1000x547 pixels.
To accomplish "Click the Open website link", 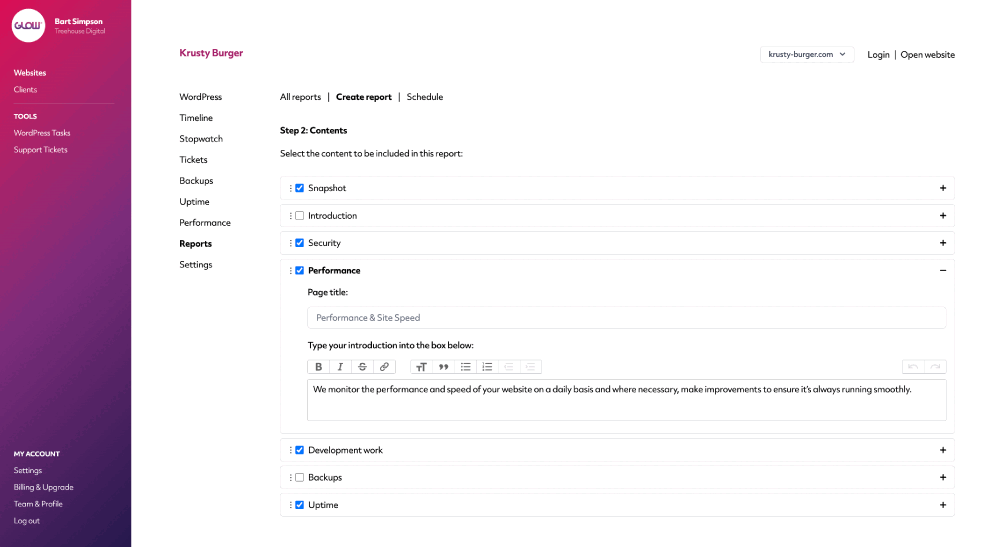I will point(927,55).
